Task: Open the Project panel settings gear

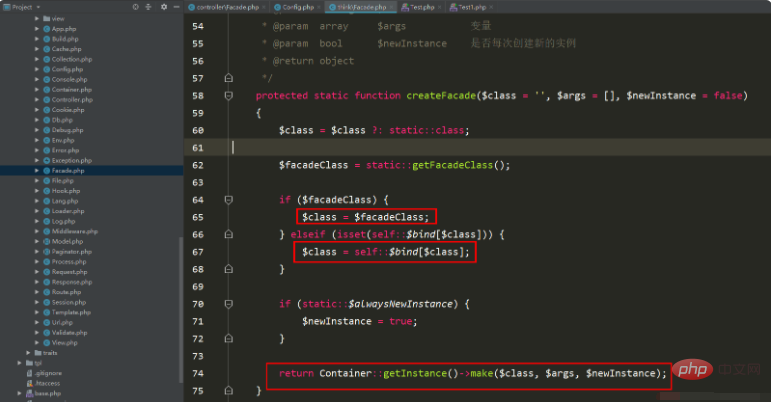Action: coord(164,7)
